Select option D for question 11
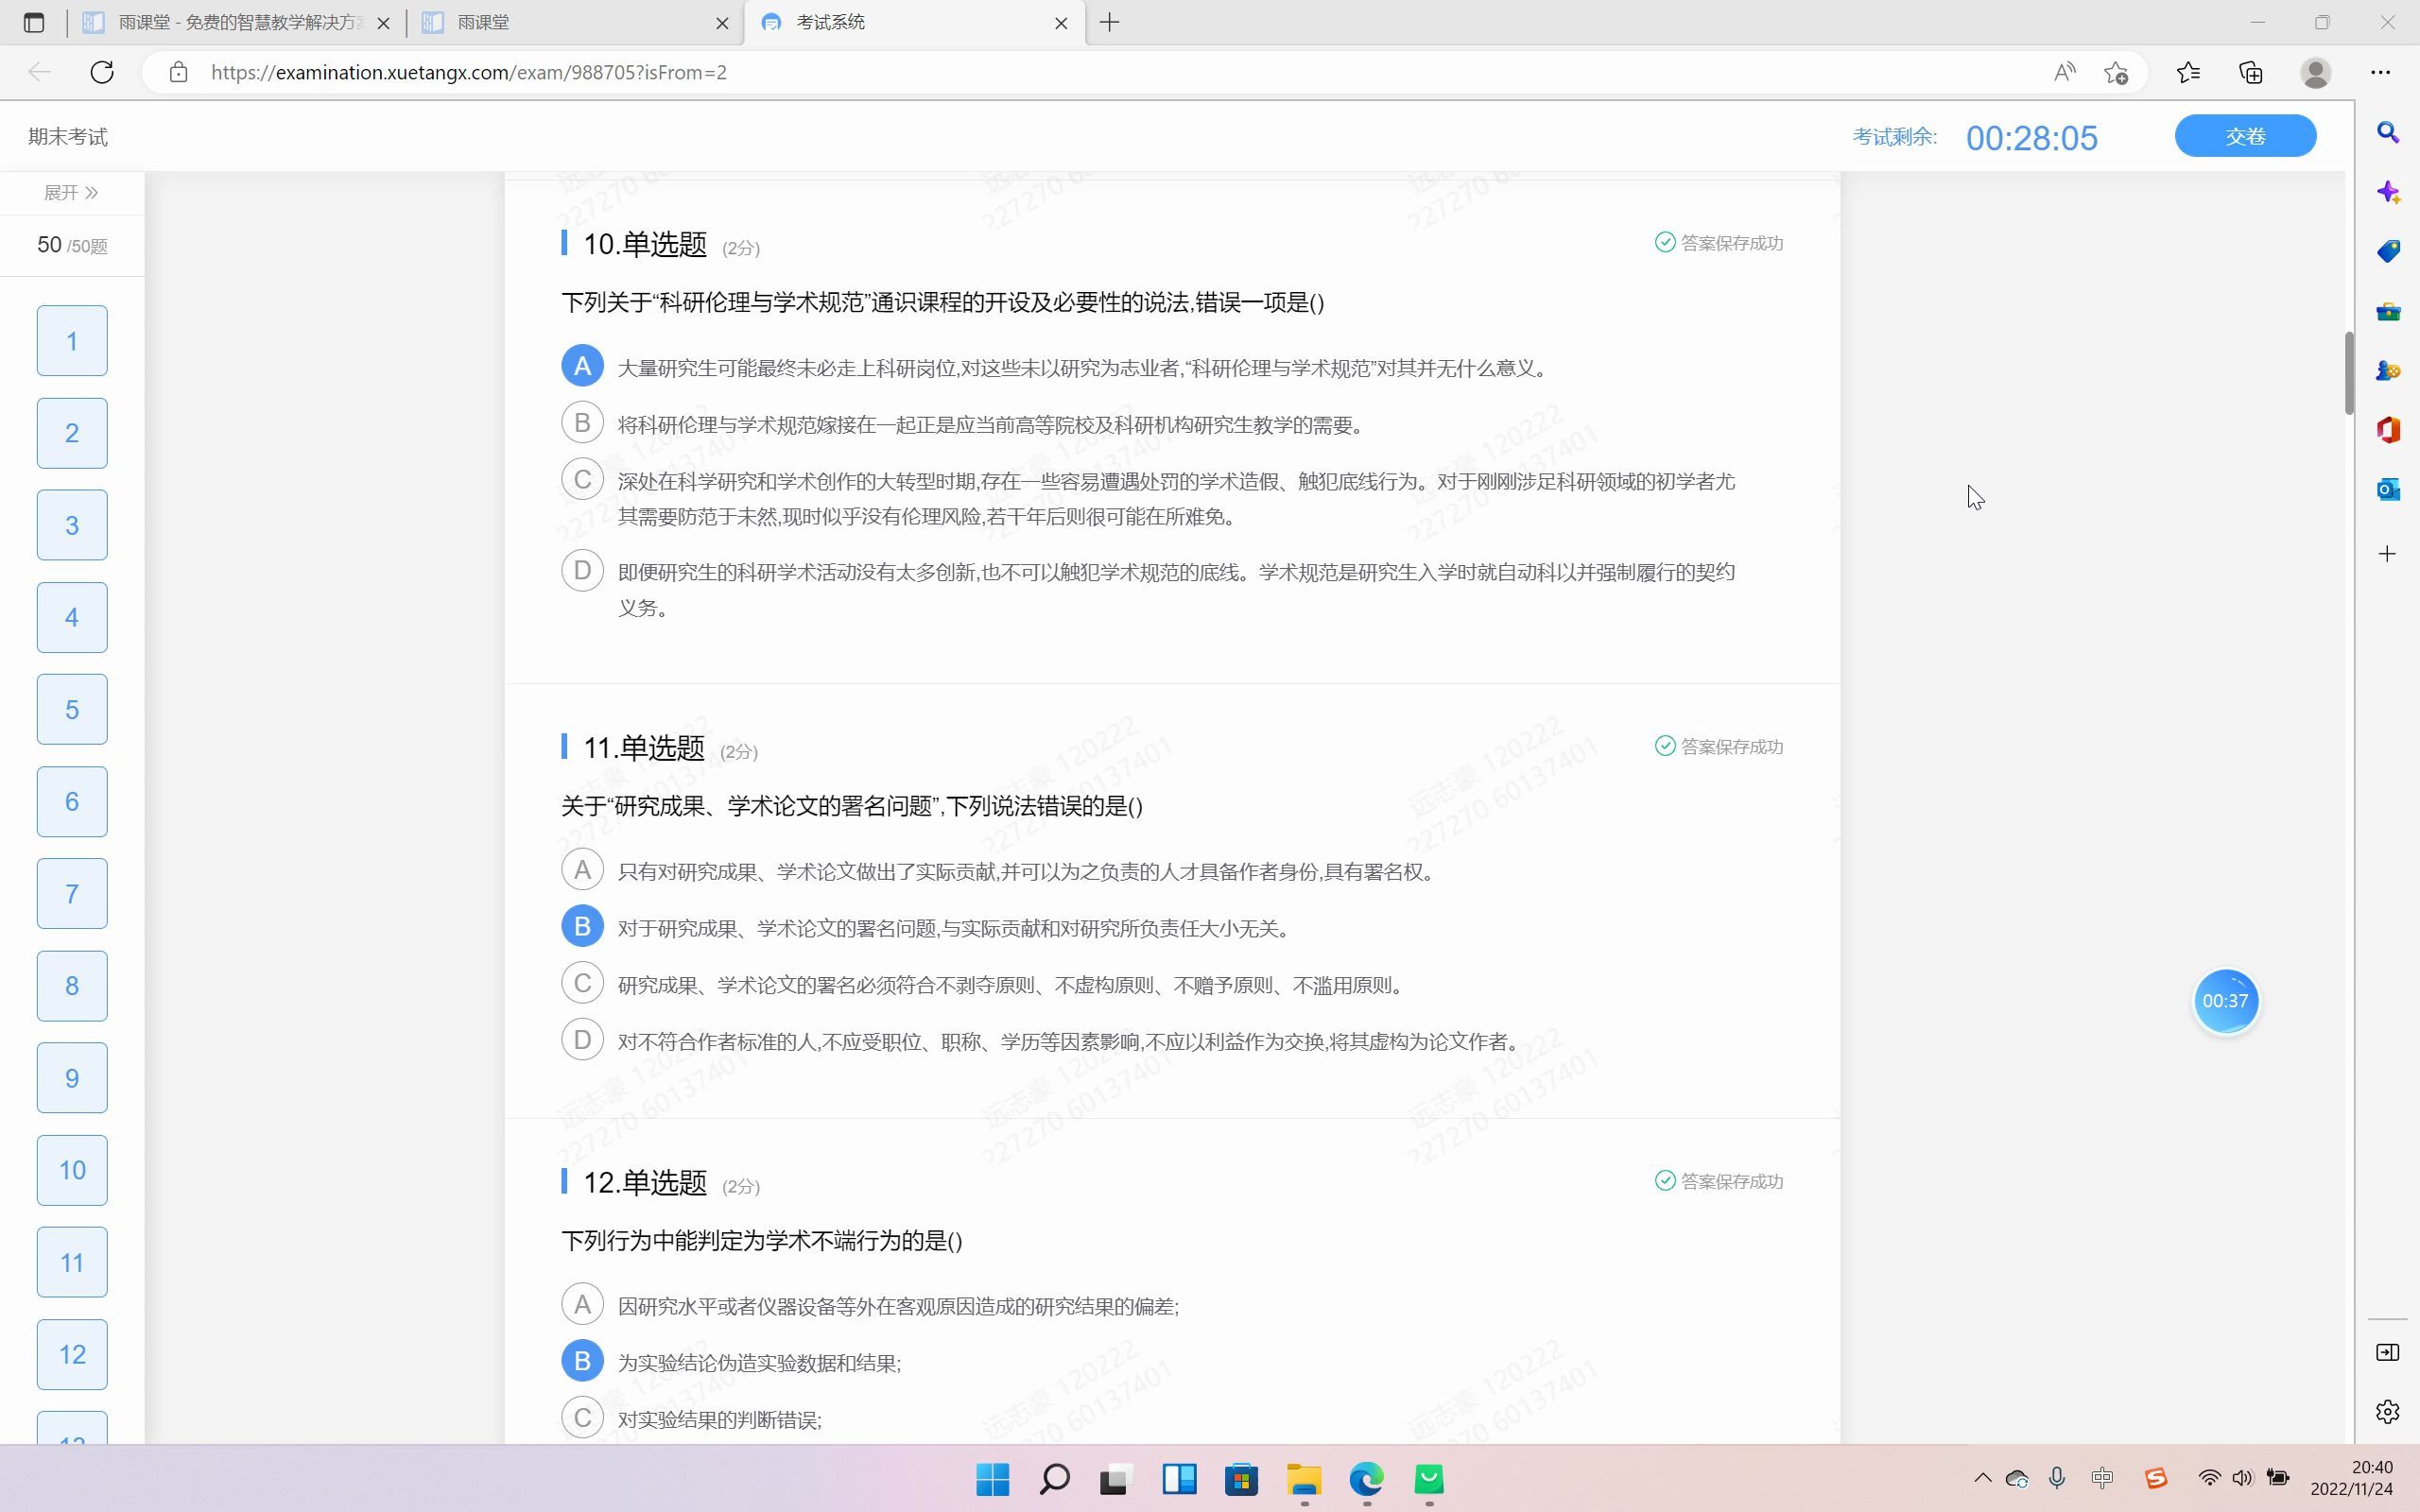 (582, 1040)
